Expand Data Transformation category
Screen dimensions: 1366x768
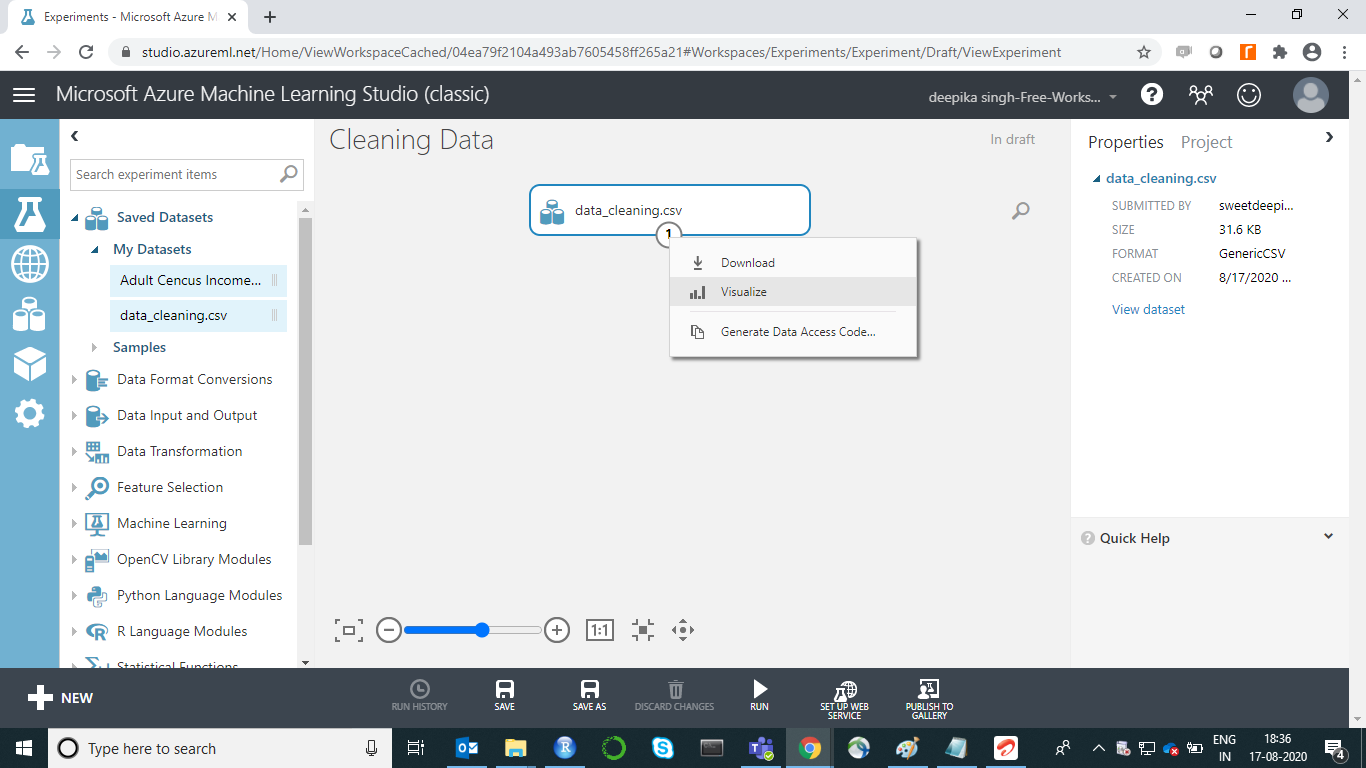click(74, 452)
